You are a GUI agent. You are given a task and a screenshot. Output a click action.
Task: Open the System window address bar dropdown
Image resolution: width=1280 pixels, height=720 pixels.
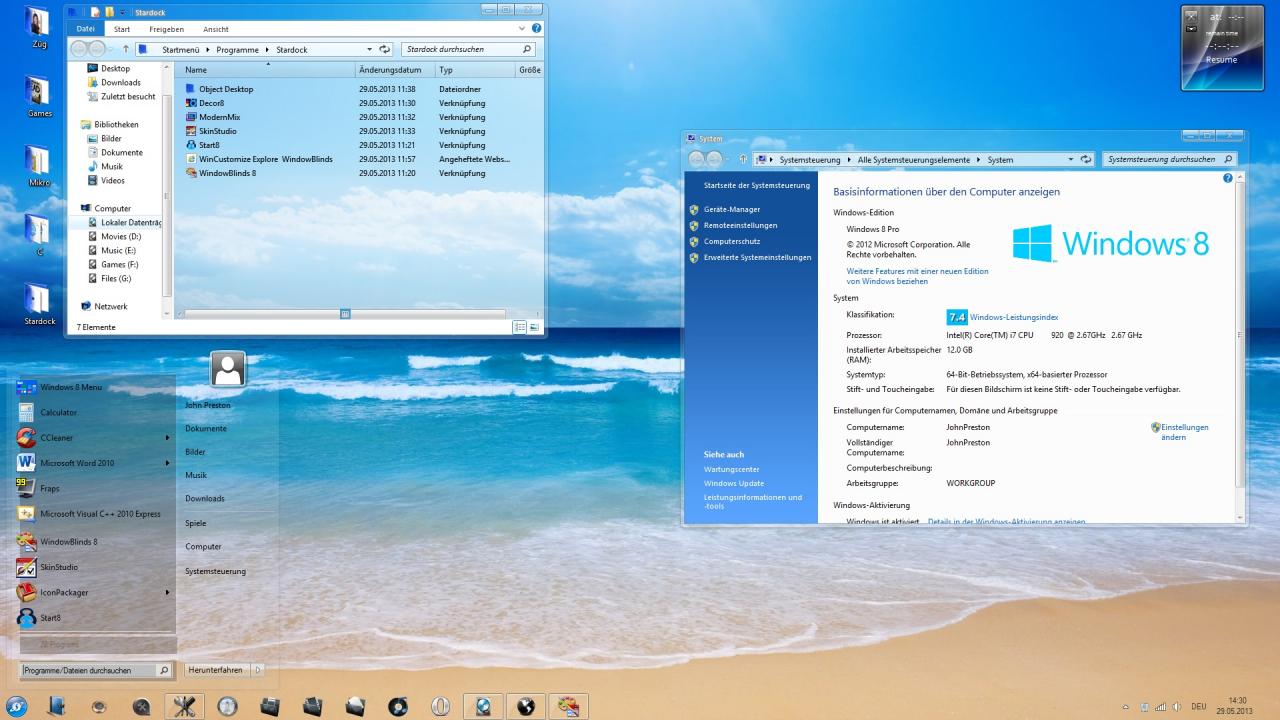pyautogui.click(x=1071, y=159)
